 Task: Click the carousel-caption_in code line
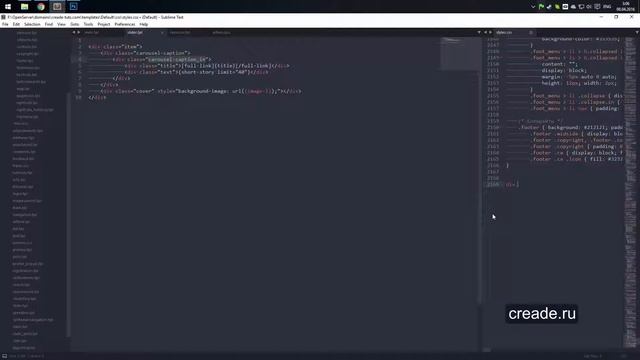(162, 59)
